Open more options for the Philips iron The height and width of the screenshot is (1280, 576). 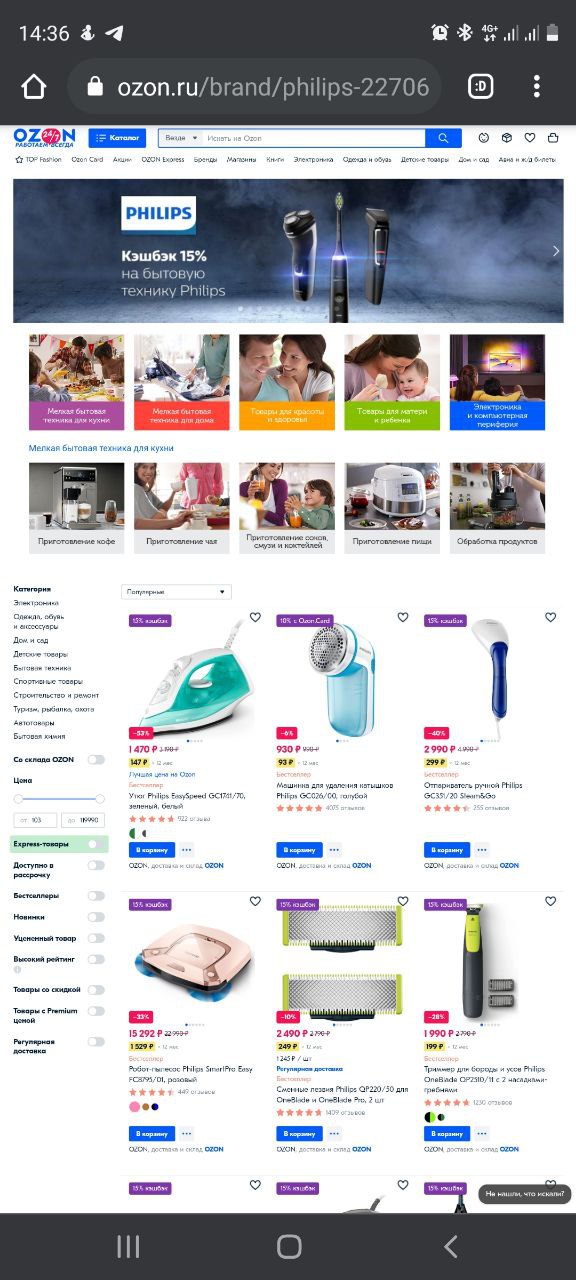tap(187, 849)
